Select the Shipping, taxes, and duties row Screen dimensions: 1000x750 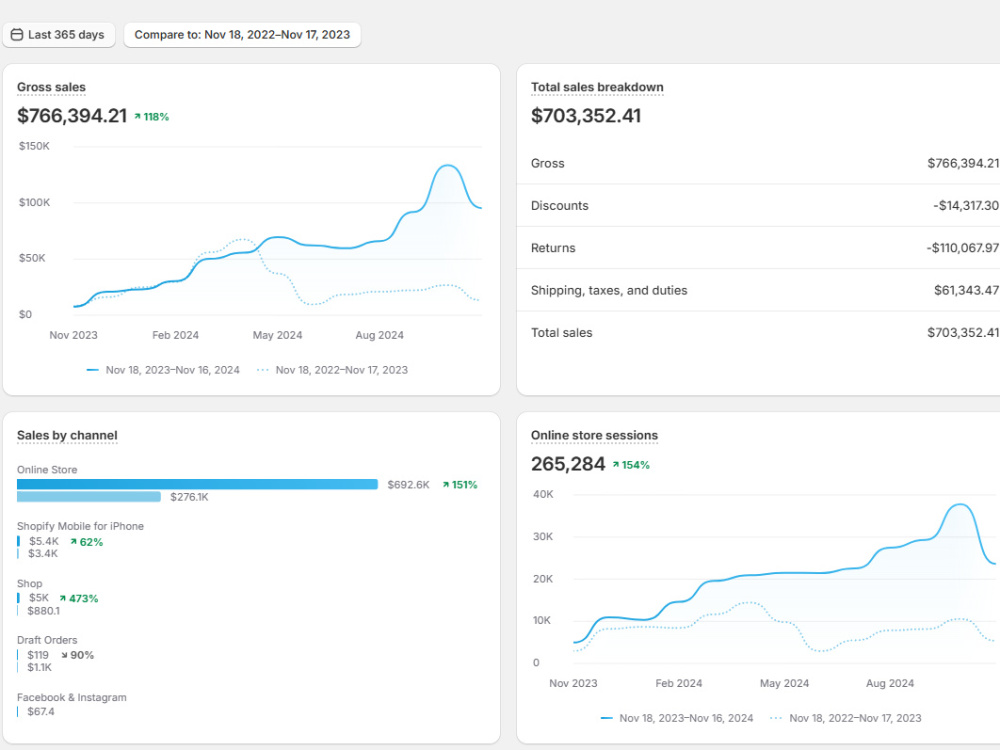[758, 290]
